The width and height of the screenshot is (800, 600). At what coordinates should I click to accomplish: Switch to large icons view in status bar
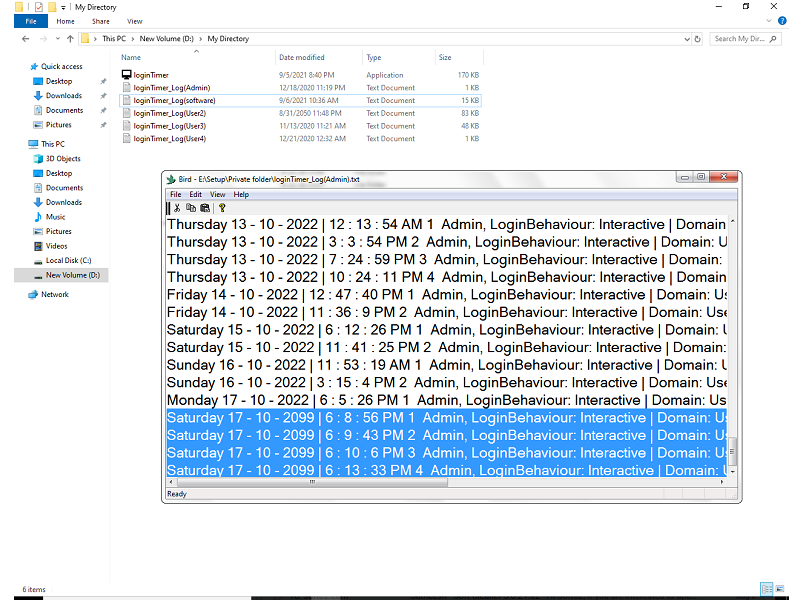click(780, 589)
